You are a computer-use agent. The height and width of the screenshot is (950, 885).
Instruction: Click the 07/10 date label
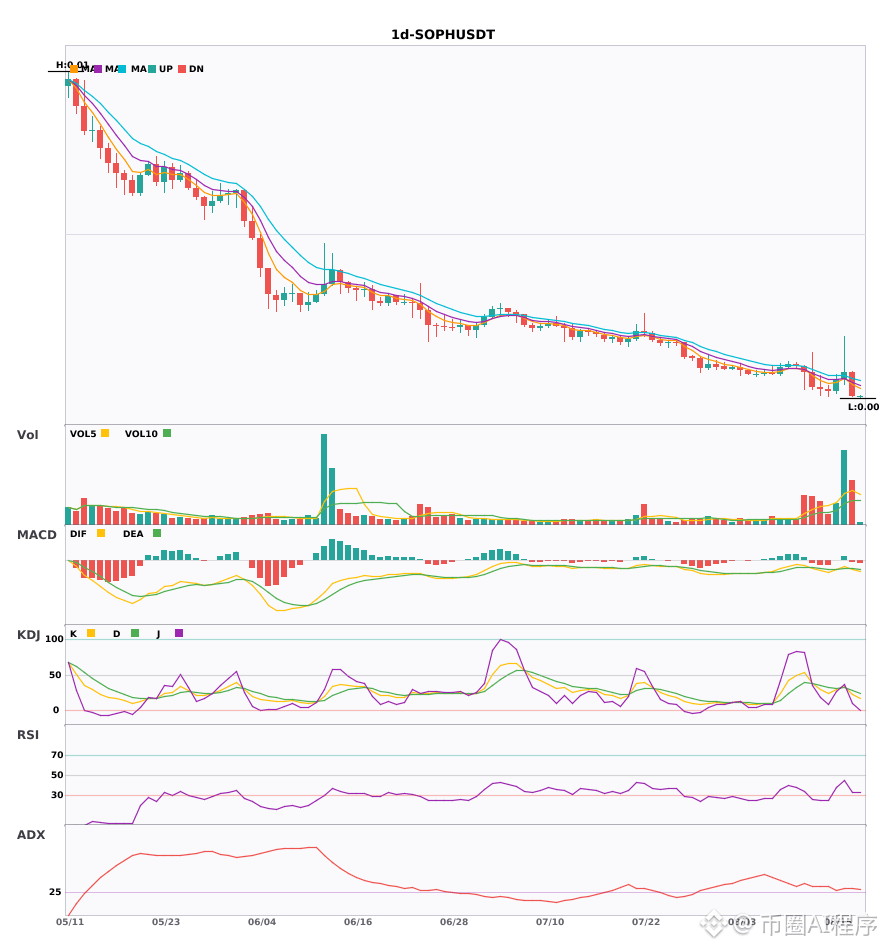pos(550,922)
